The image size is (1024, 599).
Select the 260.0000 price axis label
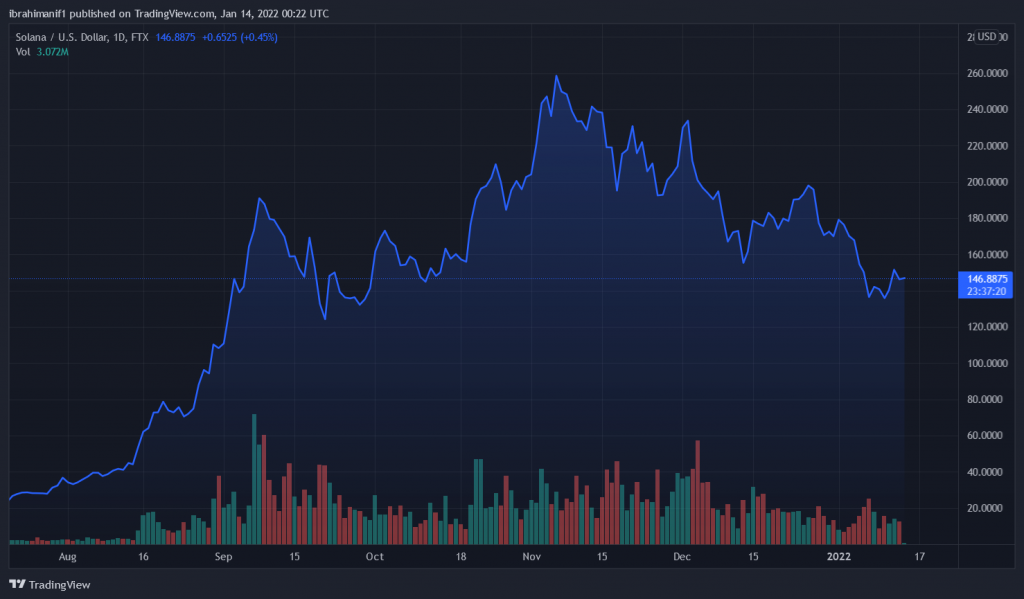point(981,74)
